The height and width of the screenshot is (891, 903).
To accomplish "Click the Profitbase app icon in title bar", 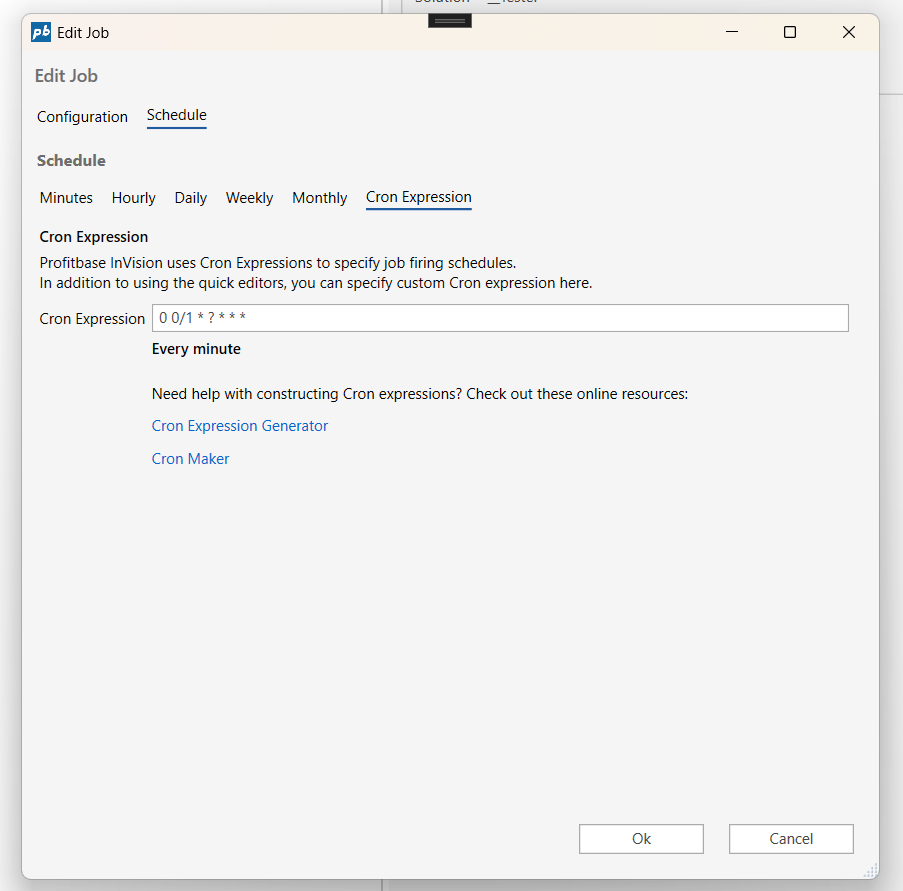I will click(41, 32).
